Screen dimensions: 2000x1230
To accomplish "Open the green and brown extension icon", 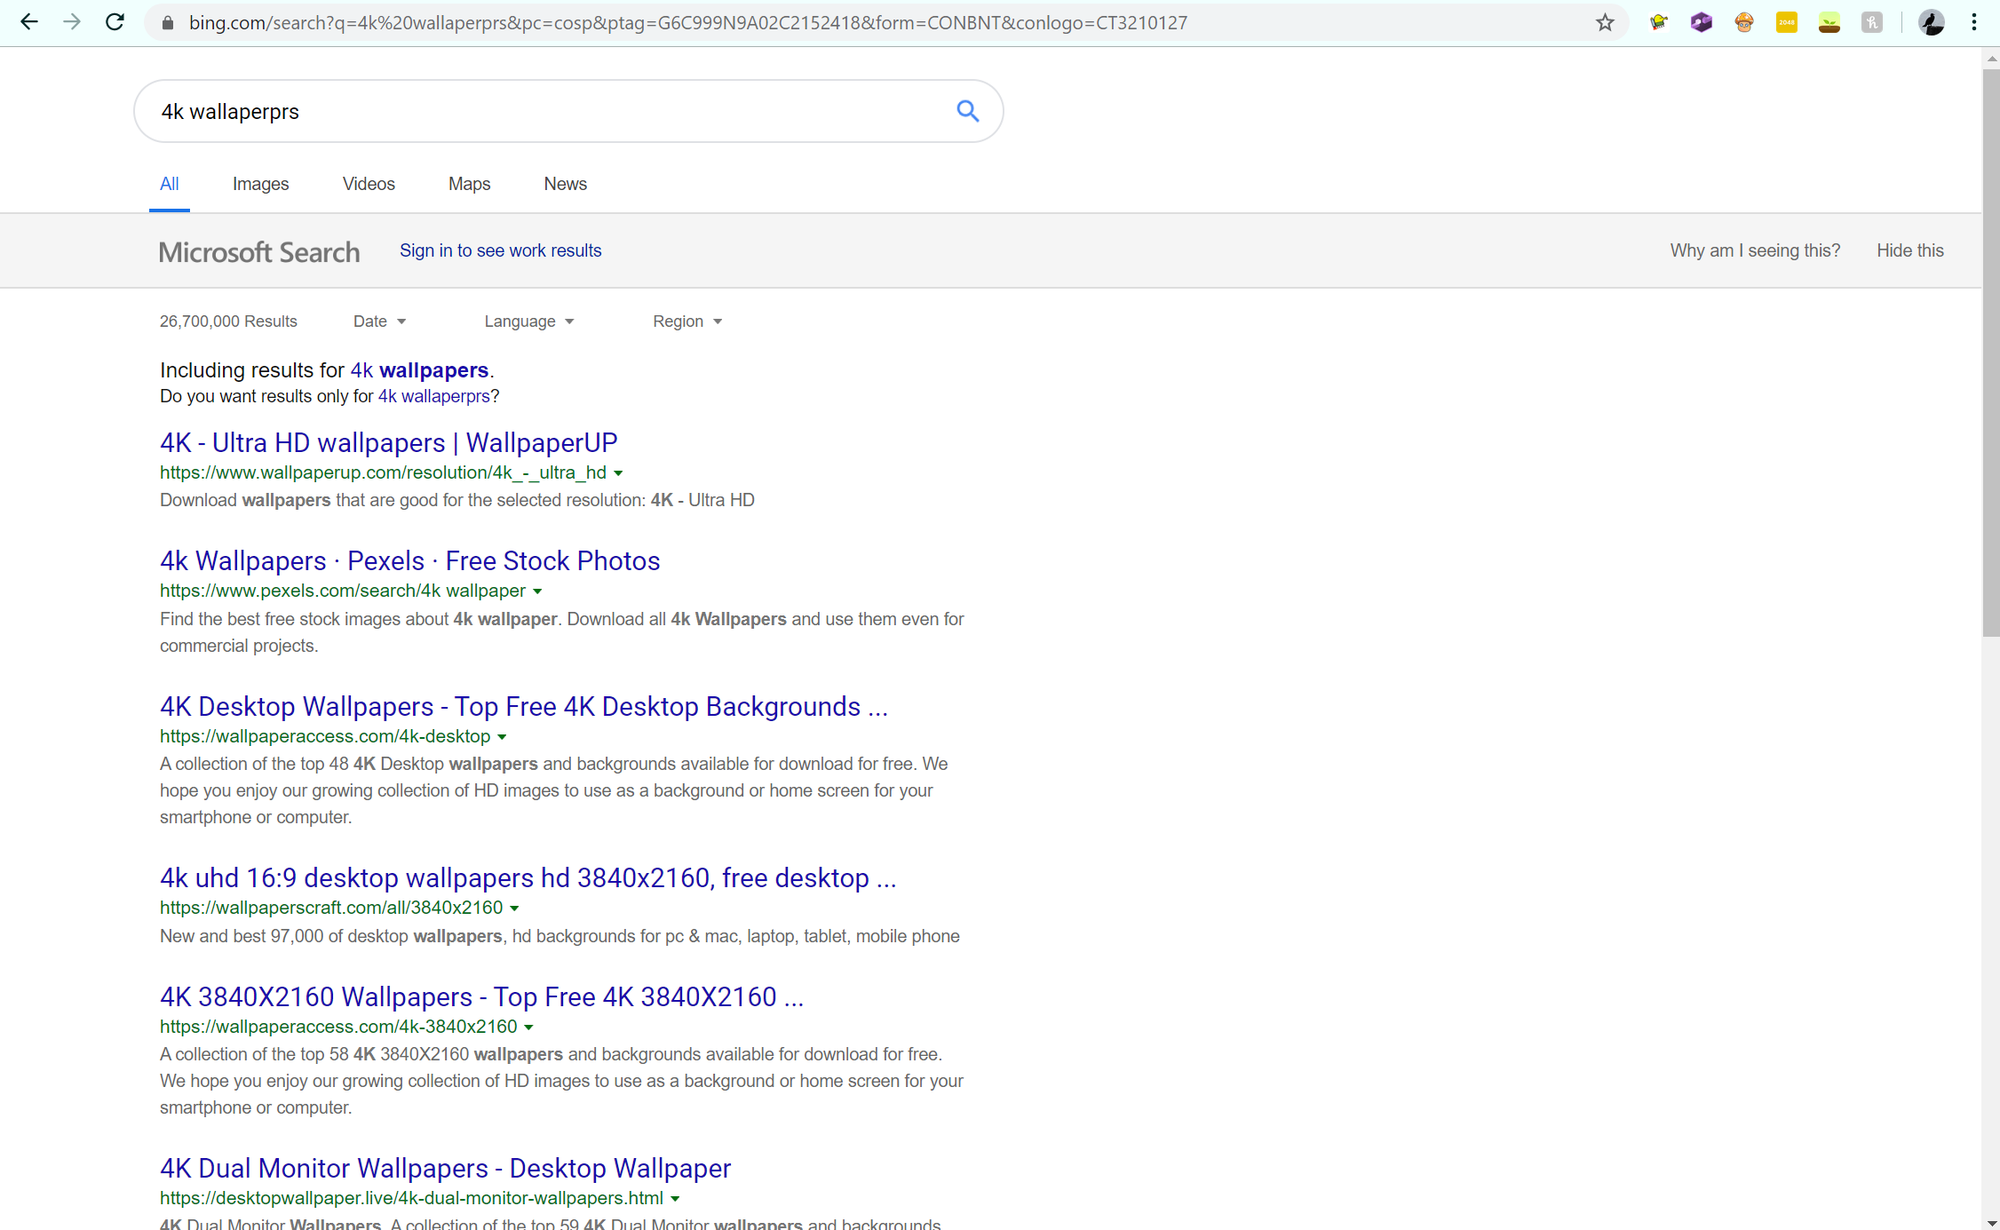I will coord(1829,22).
